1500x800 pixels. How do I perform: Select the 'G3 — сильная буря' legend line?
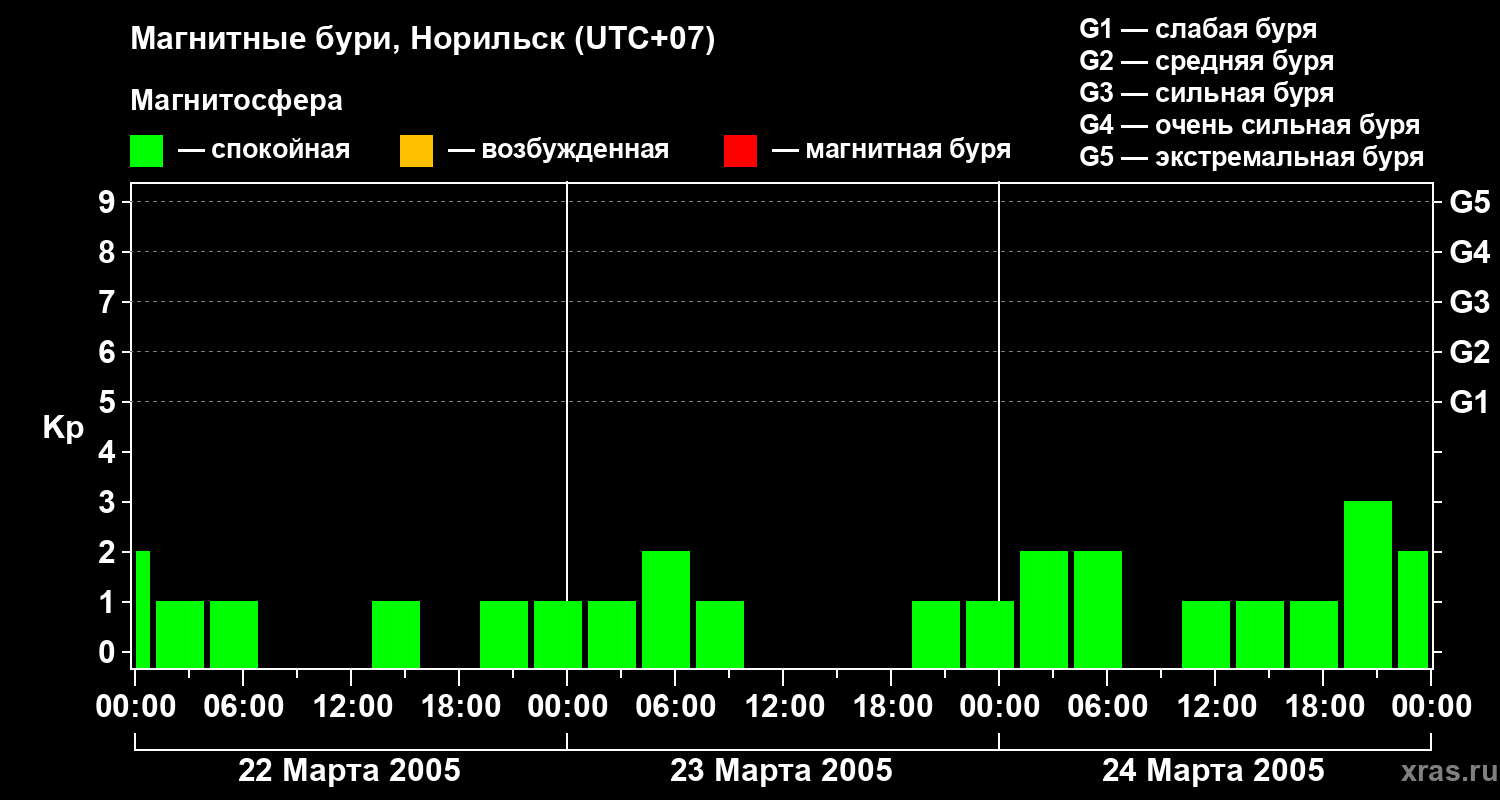1207,93
